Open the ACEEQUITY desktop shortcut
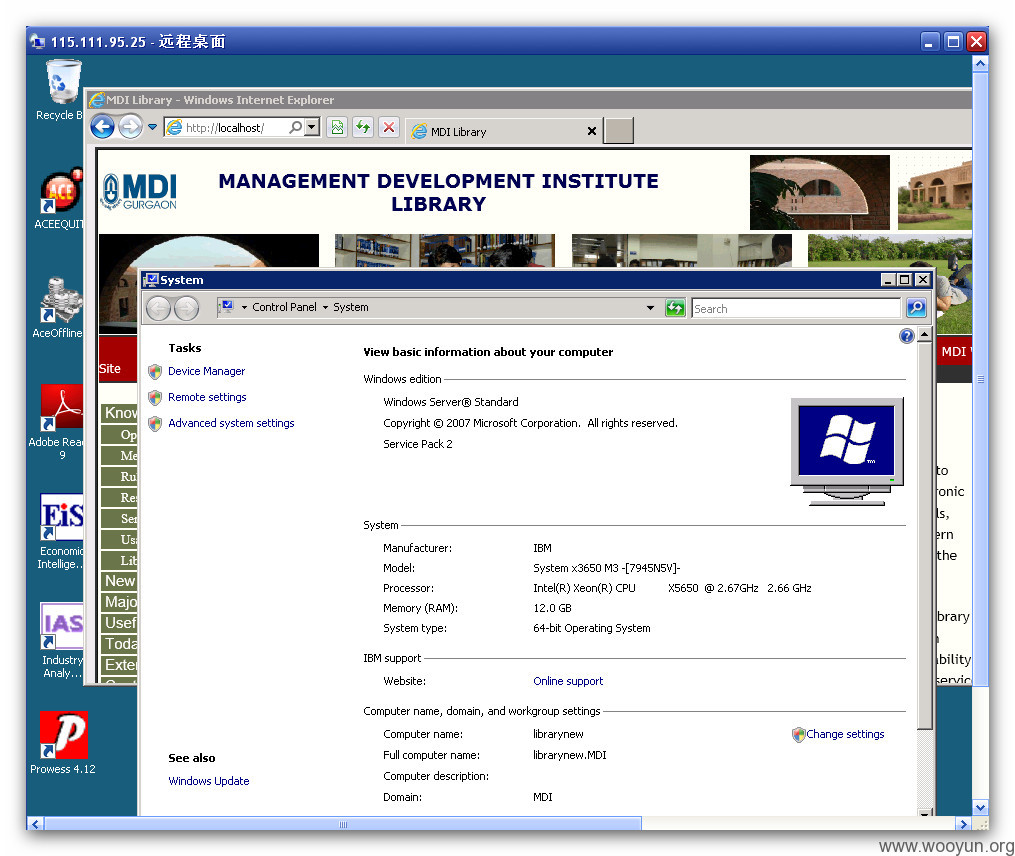 [x=60, y=199]
